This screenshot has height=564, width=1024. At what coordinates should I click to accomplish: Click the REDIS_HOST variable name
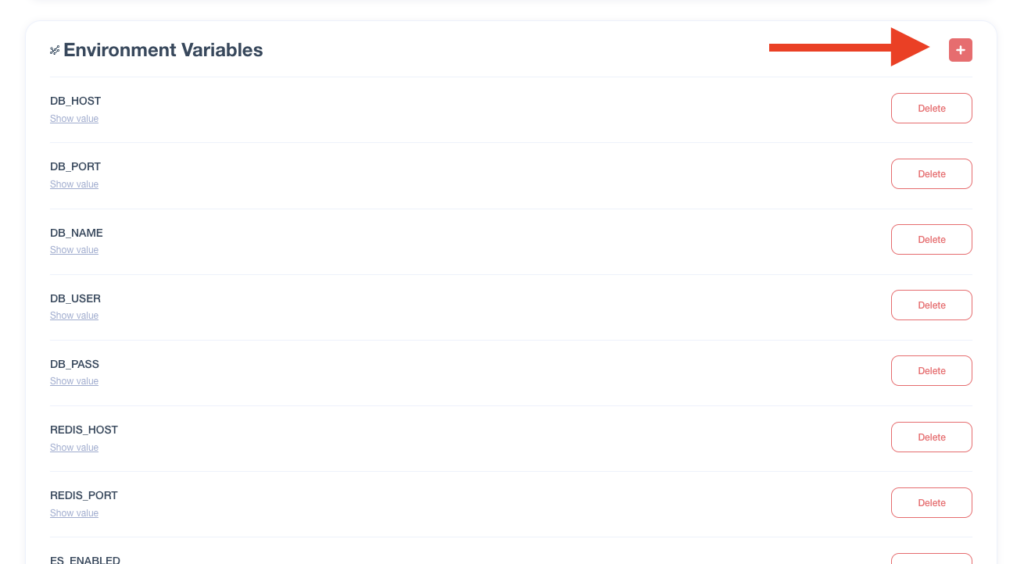coord(84,430)
